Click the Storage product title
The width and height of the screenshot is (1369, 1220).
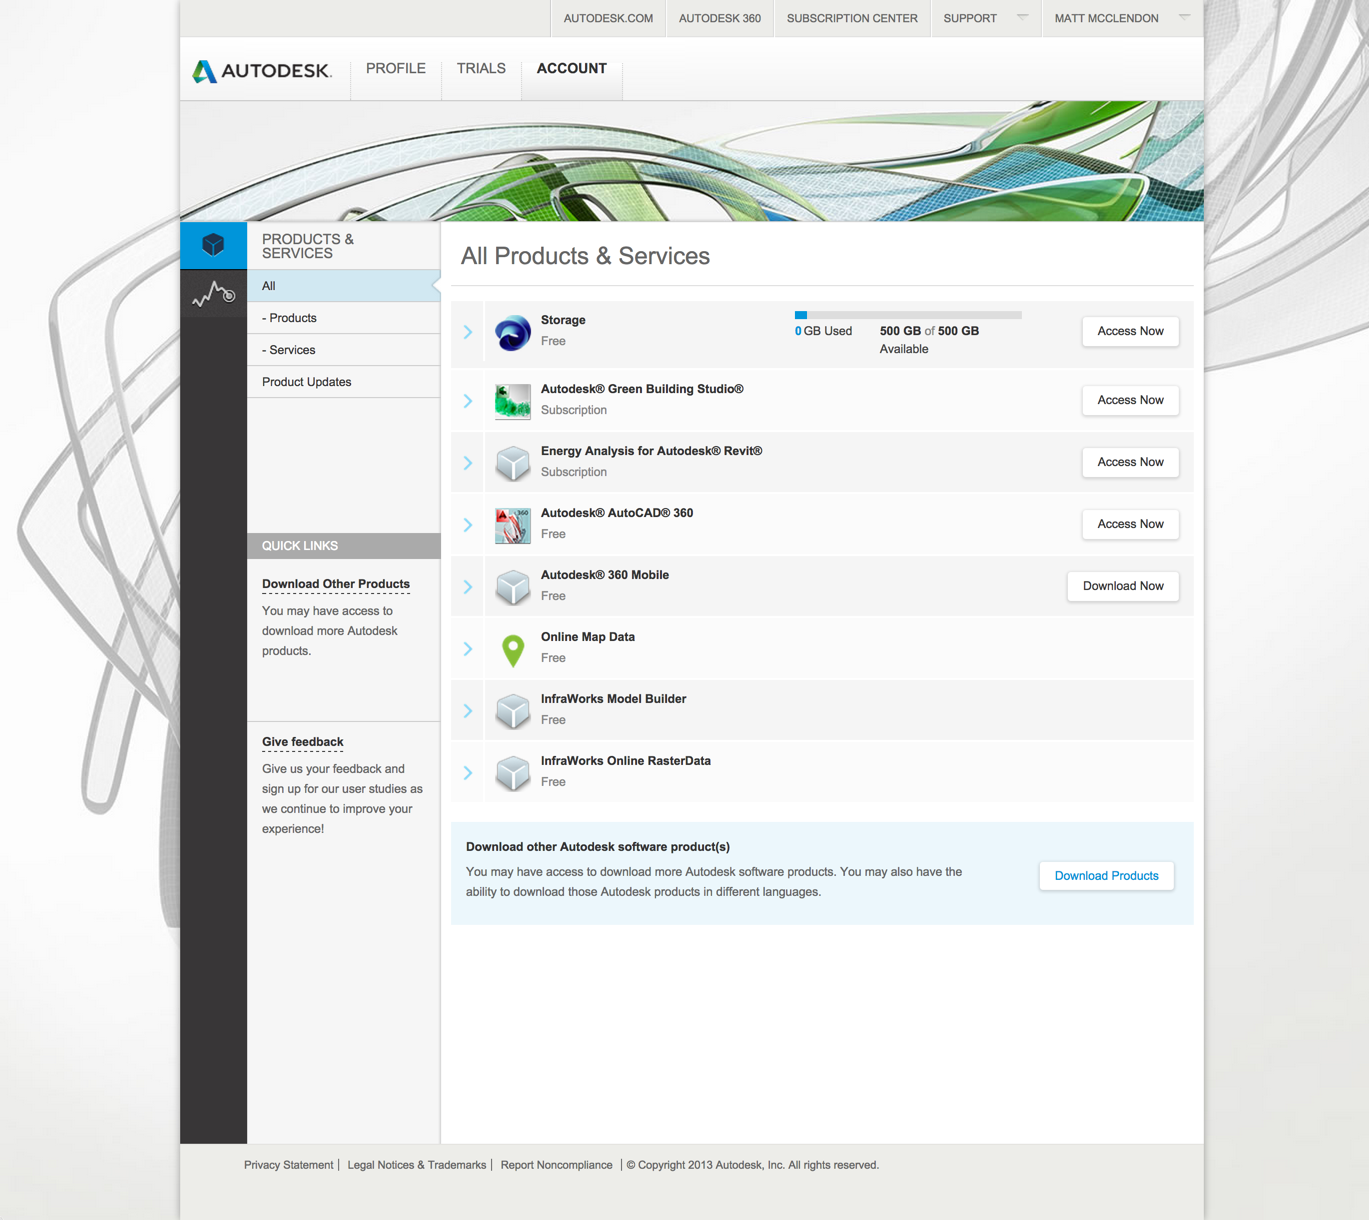[563, 320]
